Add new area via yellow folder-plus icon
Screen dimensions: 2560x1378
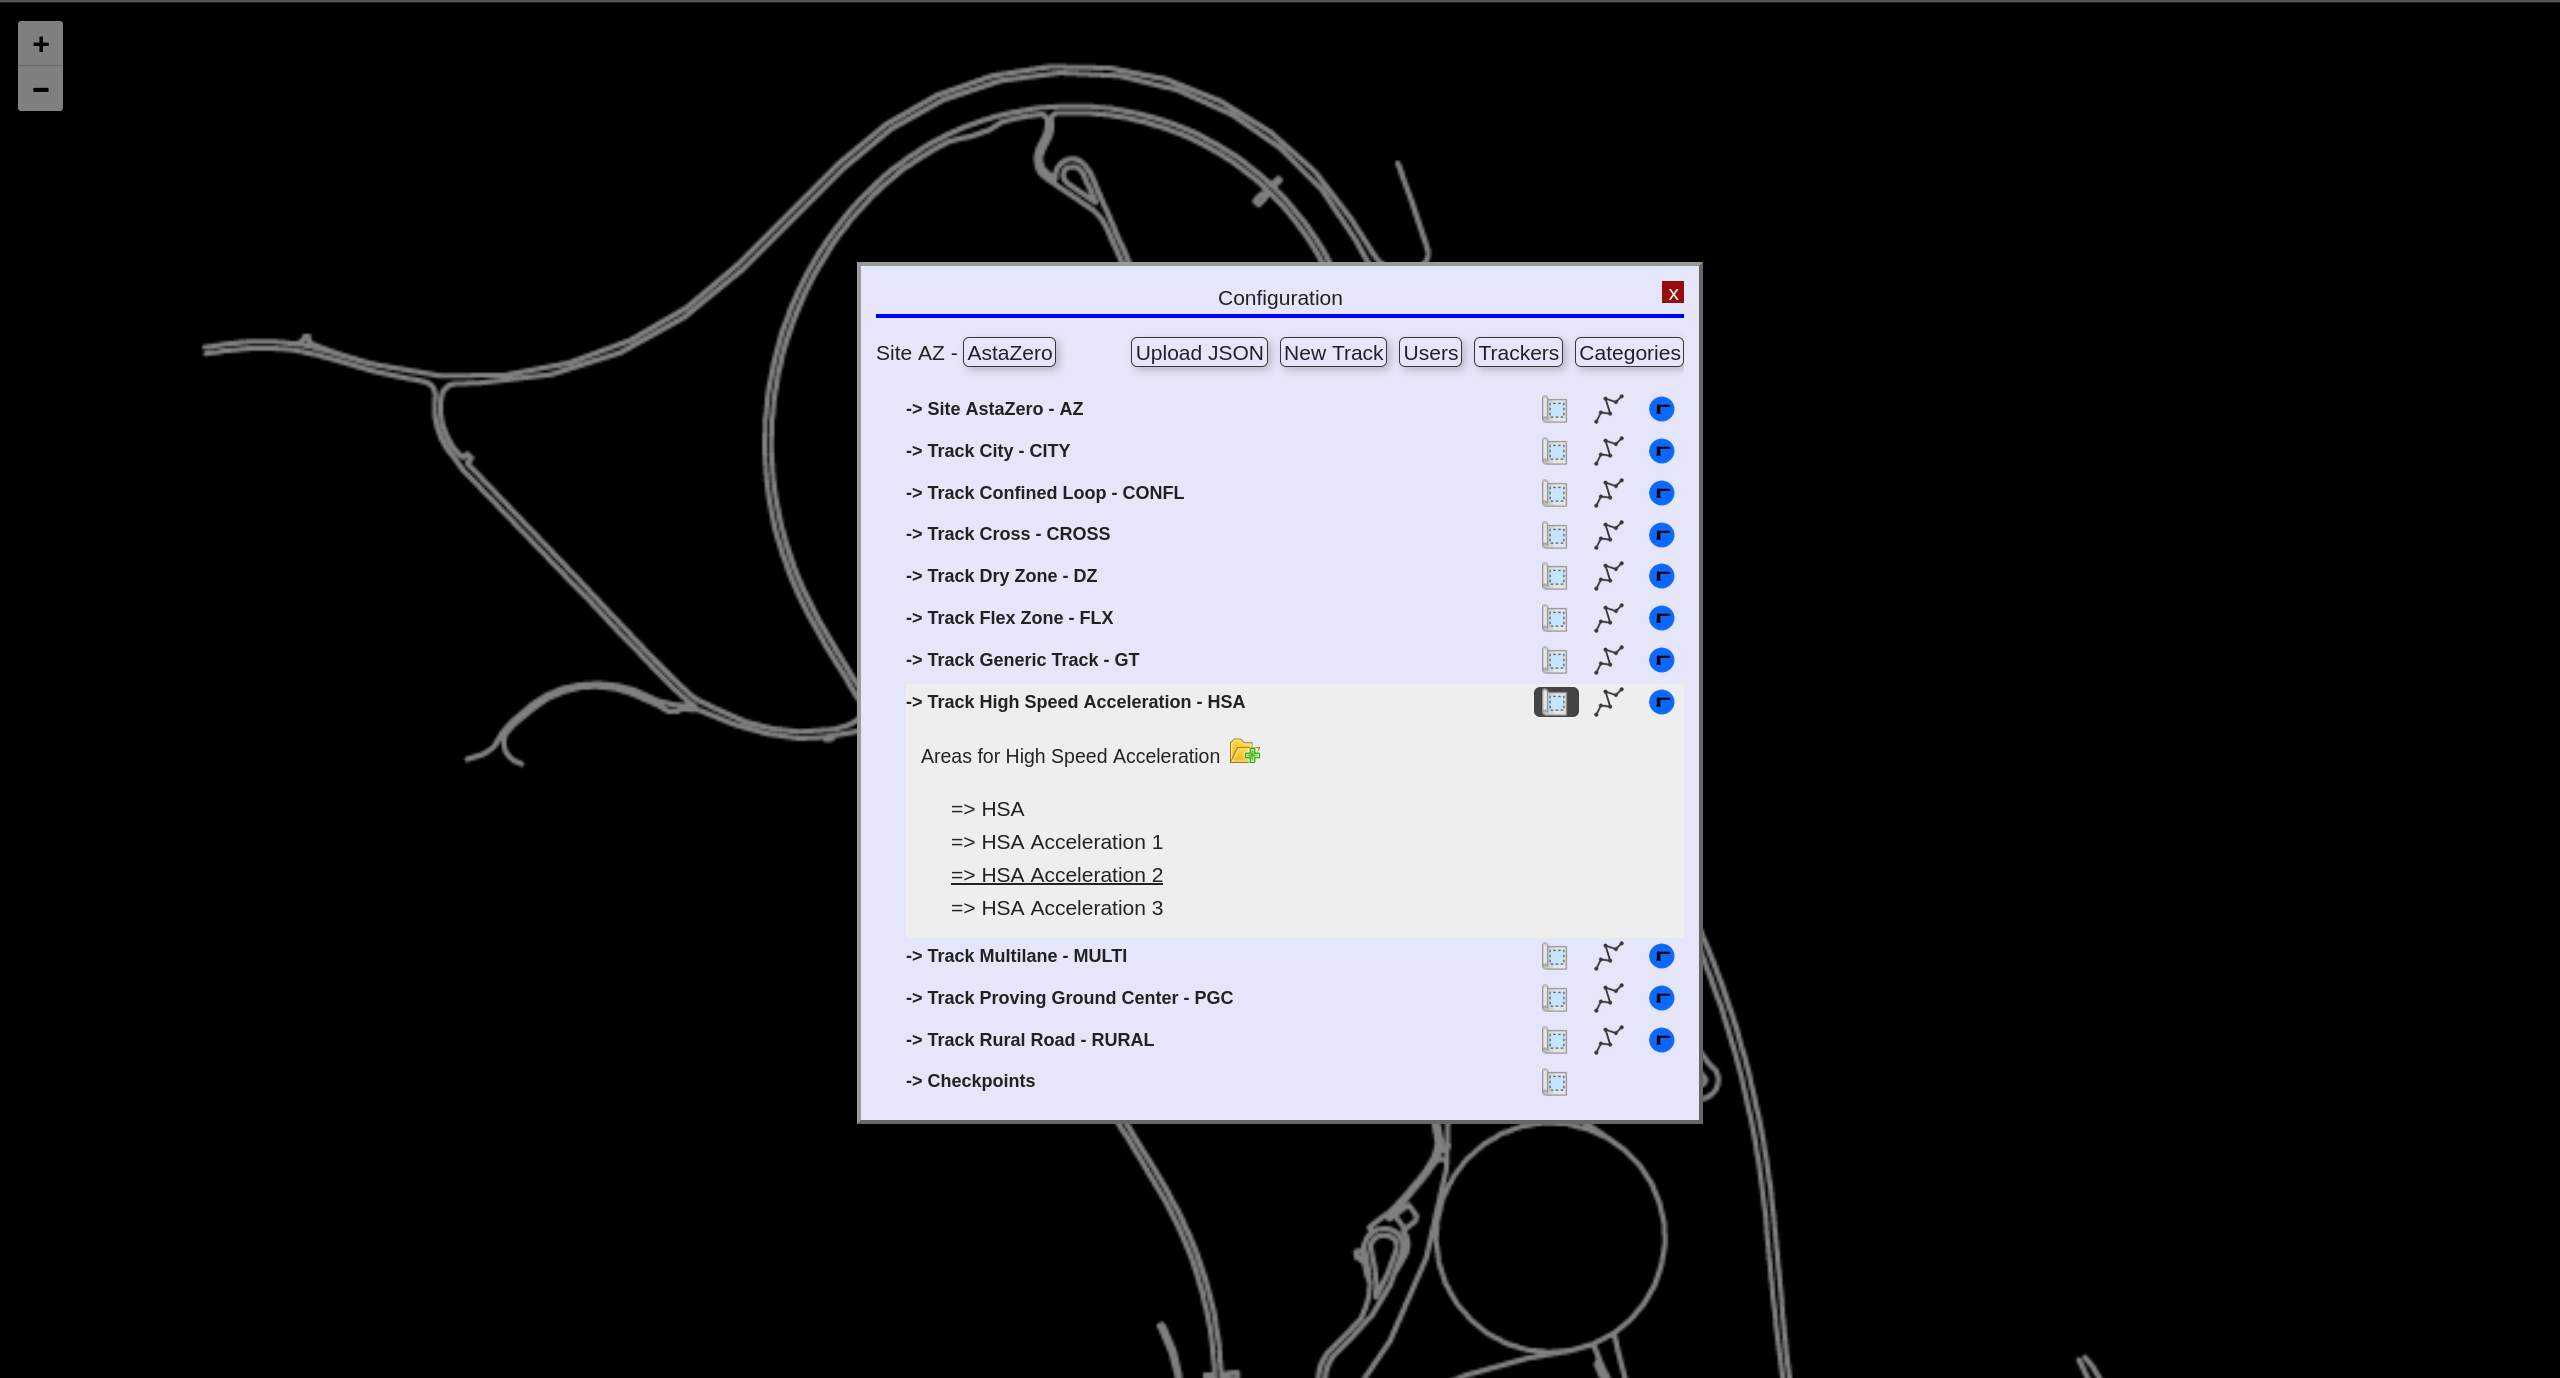pos(1244,751)
